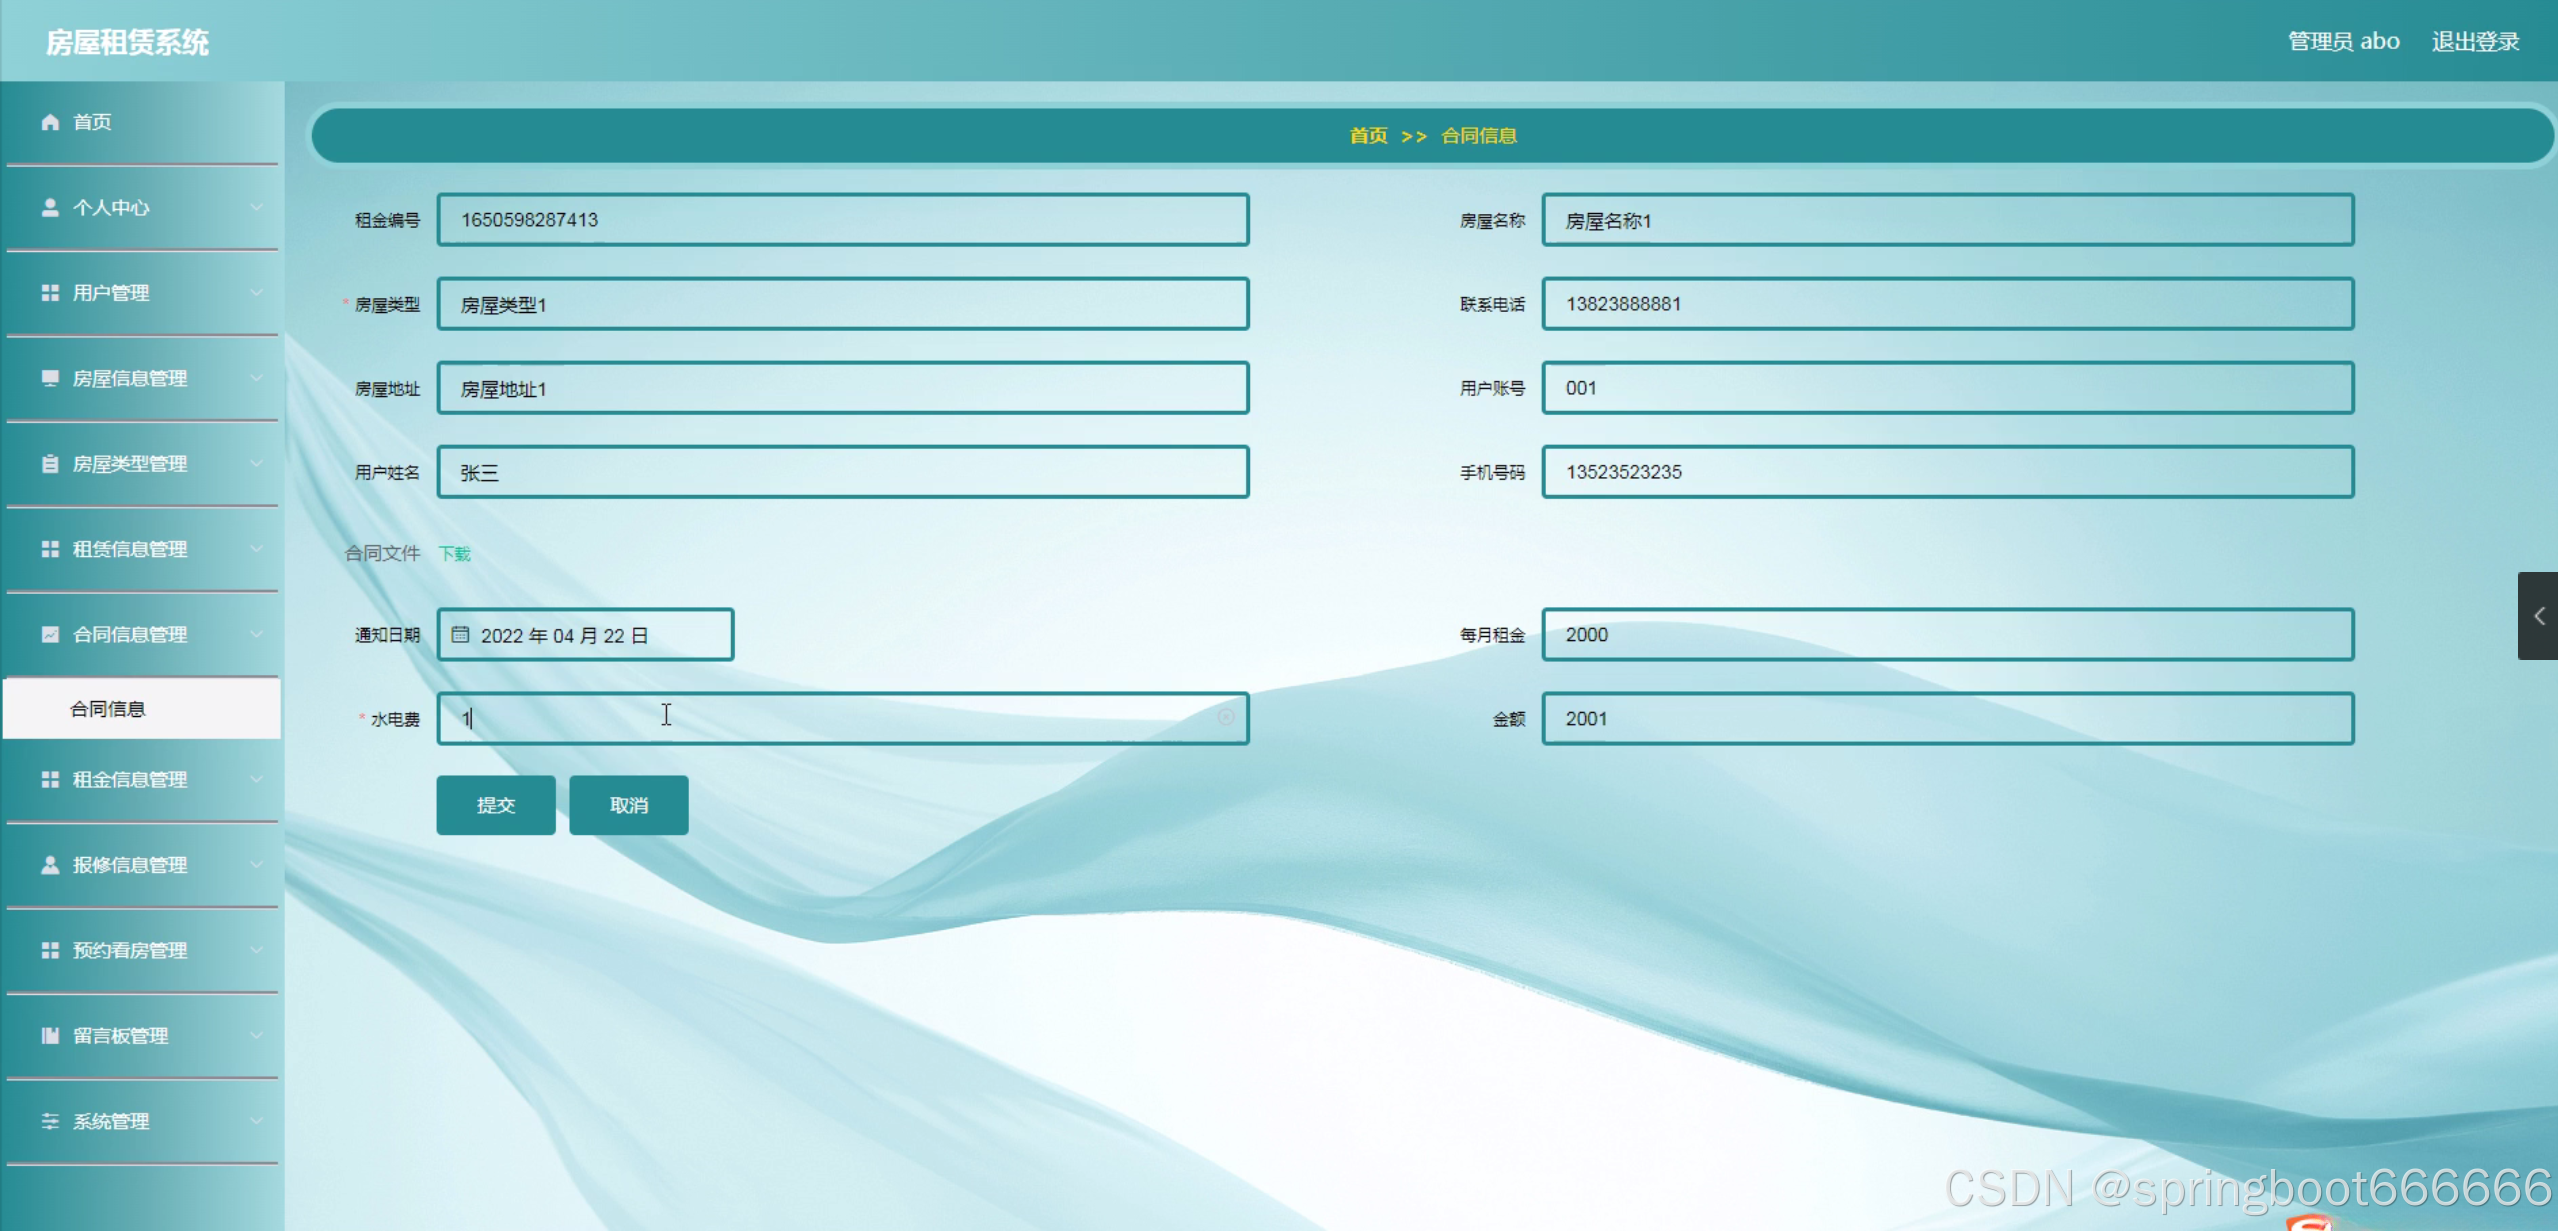Open the collapsed right side panel arrow
The height and width of the screenshot is (1231, 2558).
[2538, 616]
